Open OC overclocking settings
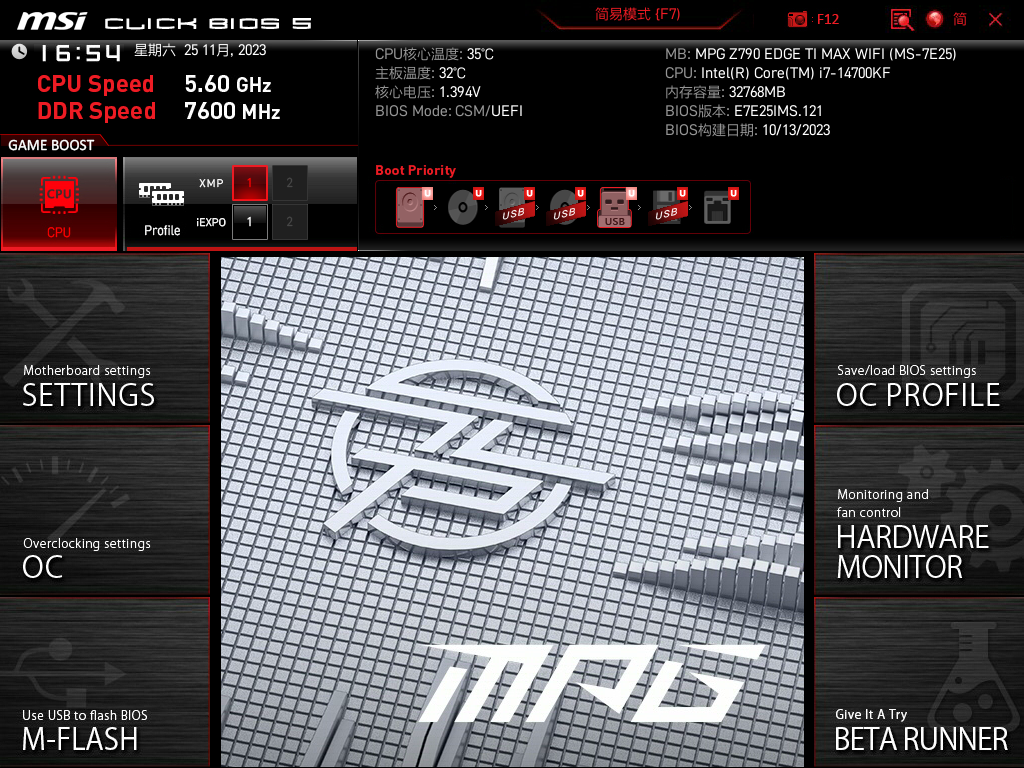The width and height of the screenshot is (1024, 768). [104, 510]
